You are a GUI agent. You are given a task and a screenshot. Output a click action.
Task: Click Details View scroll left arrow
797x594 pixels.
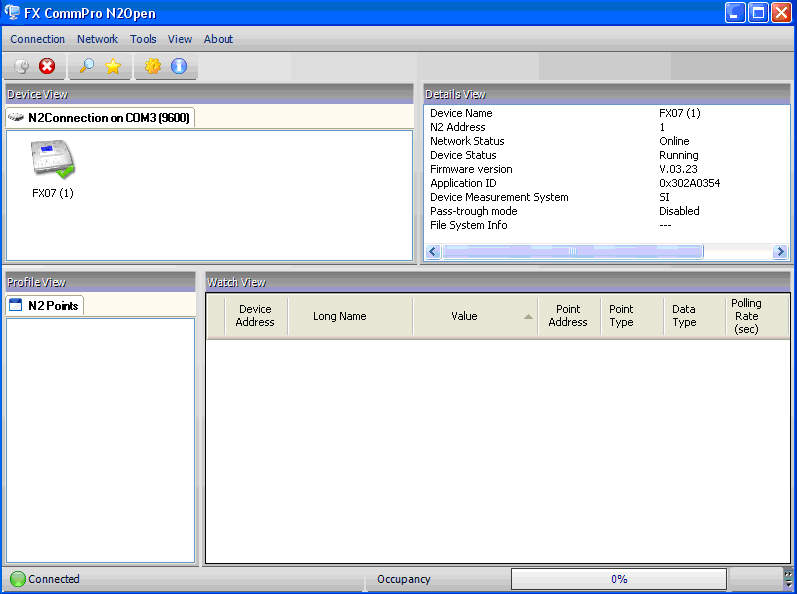(433, 251)
